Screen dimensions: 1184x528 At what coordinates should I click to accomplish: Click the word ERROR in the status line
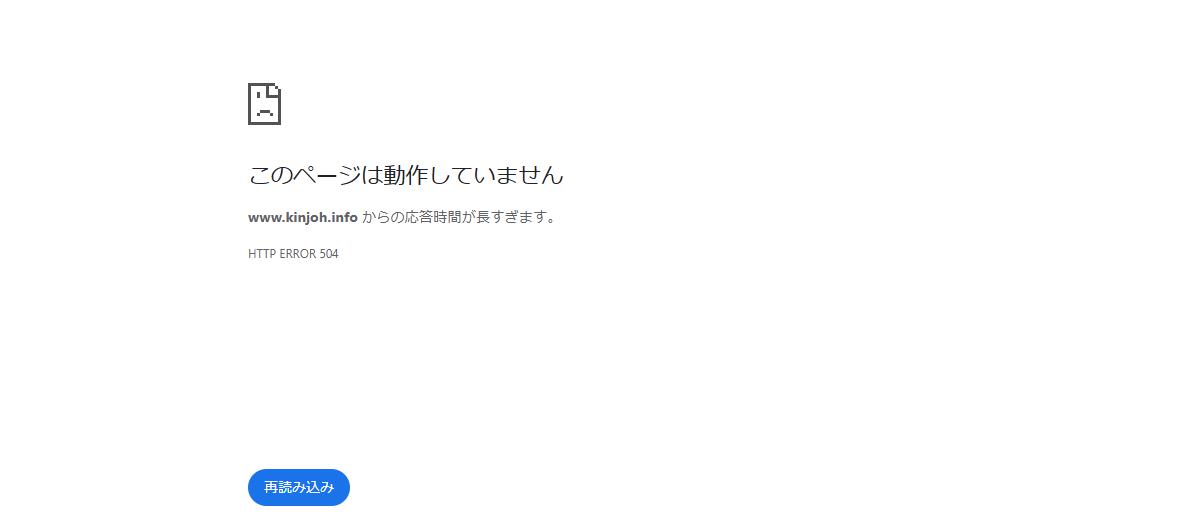pos(298,254)
